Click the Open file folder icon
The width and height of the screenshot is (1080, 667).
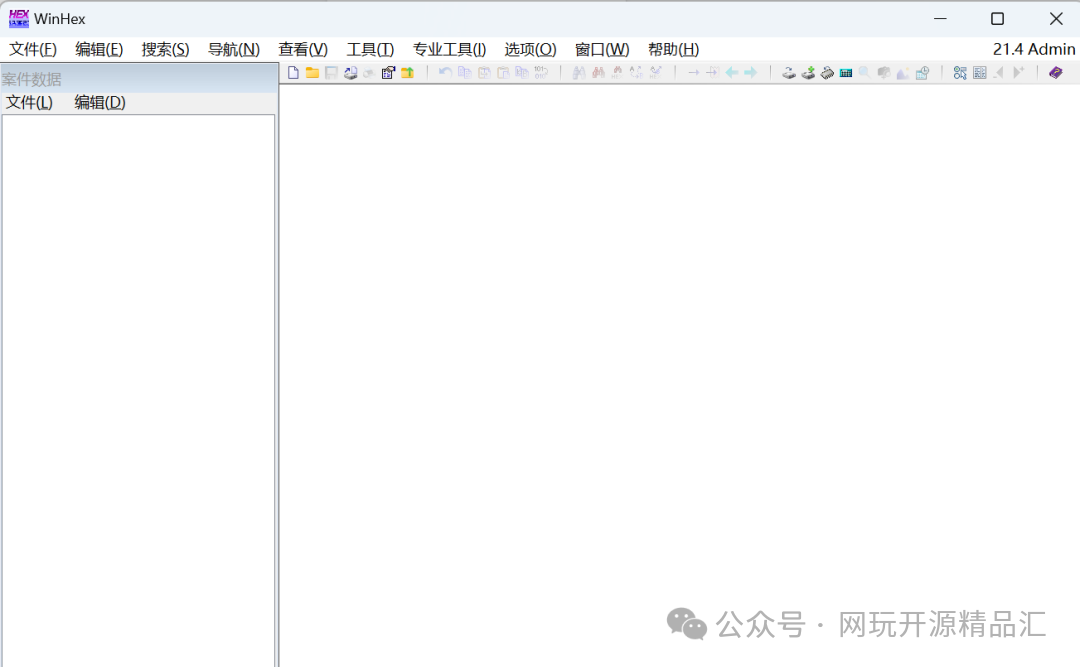pyautogui.click(x=312, y=73)
